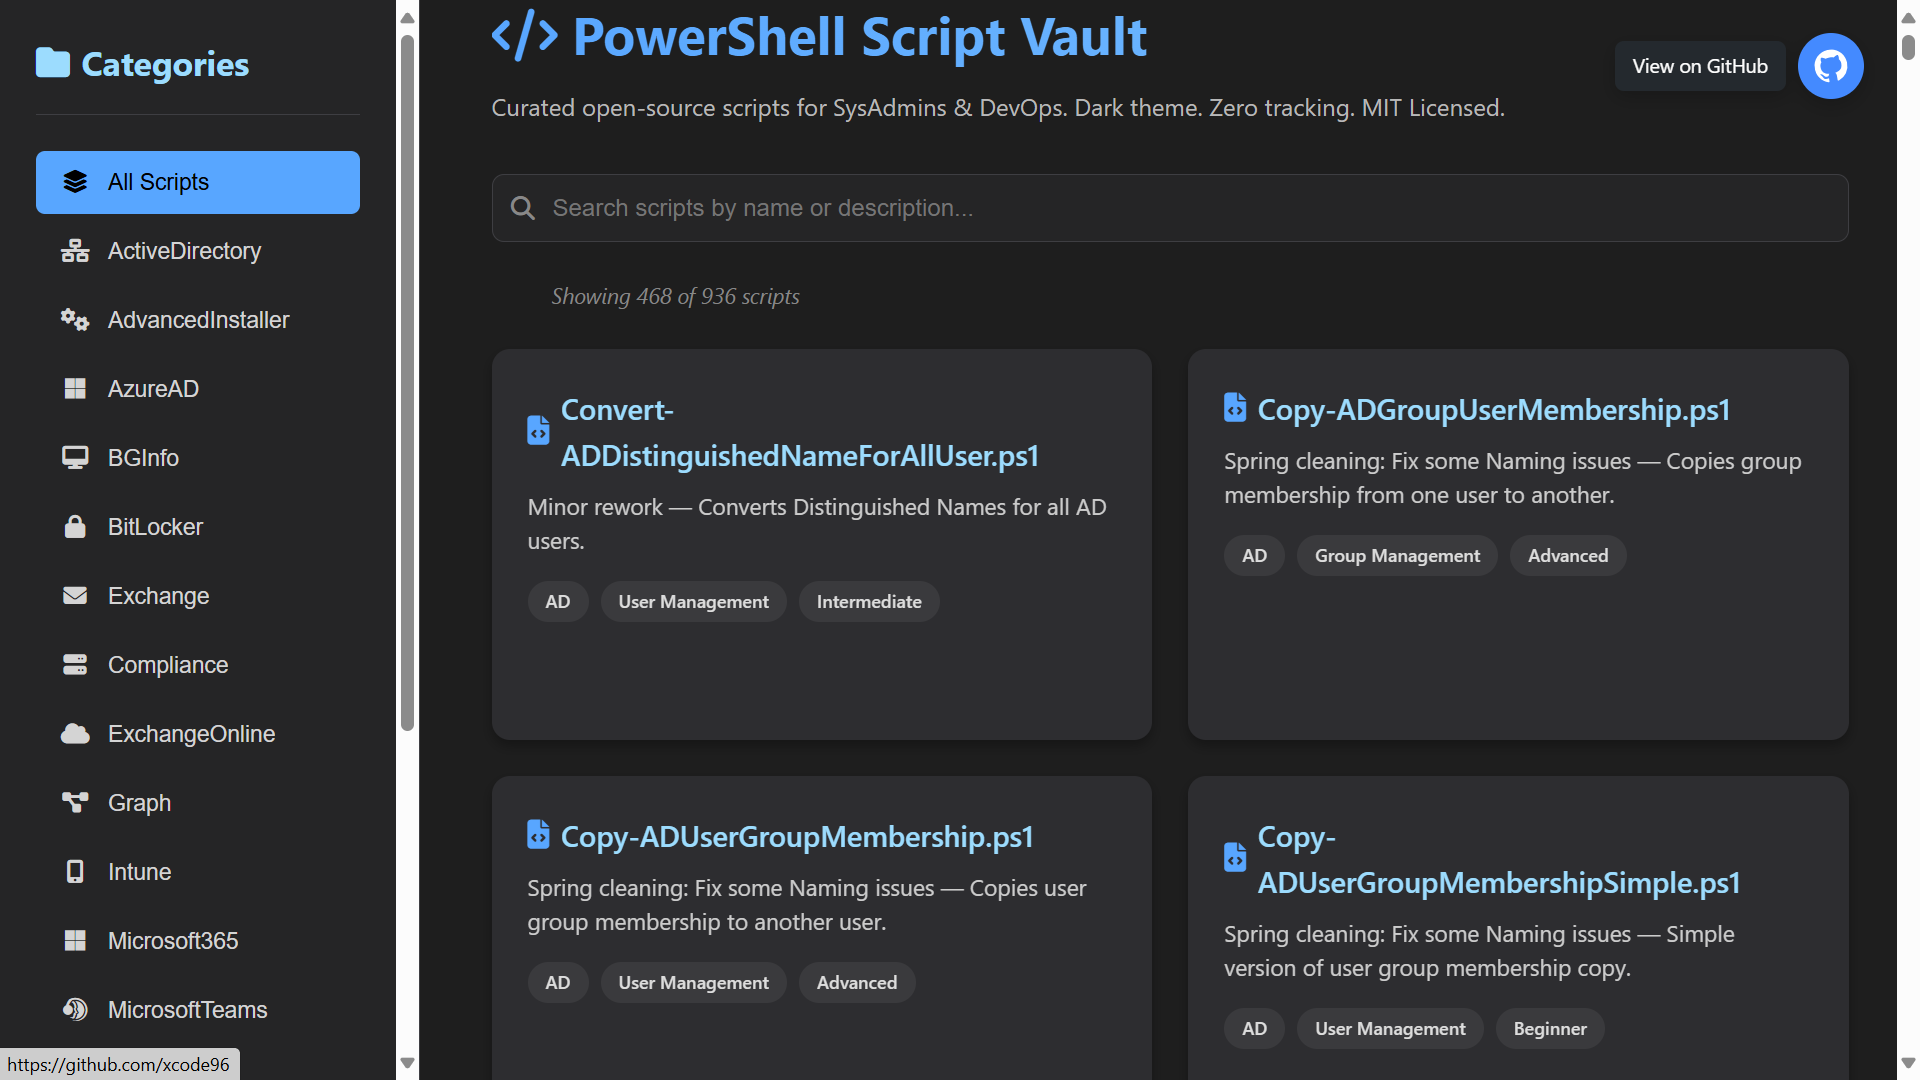Image resolution: width=1920 pixels, height=1080 pixels.
Task: Click sidebar scrollbar down arrow
Action: pos(407,1063)
